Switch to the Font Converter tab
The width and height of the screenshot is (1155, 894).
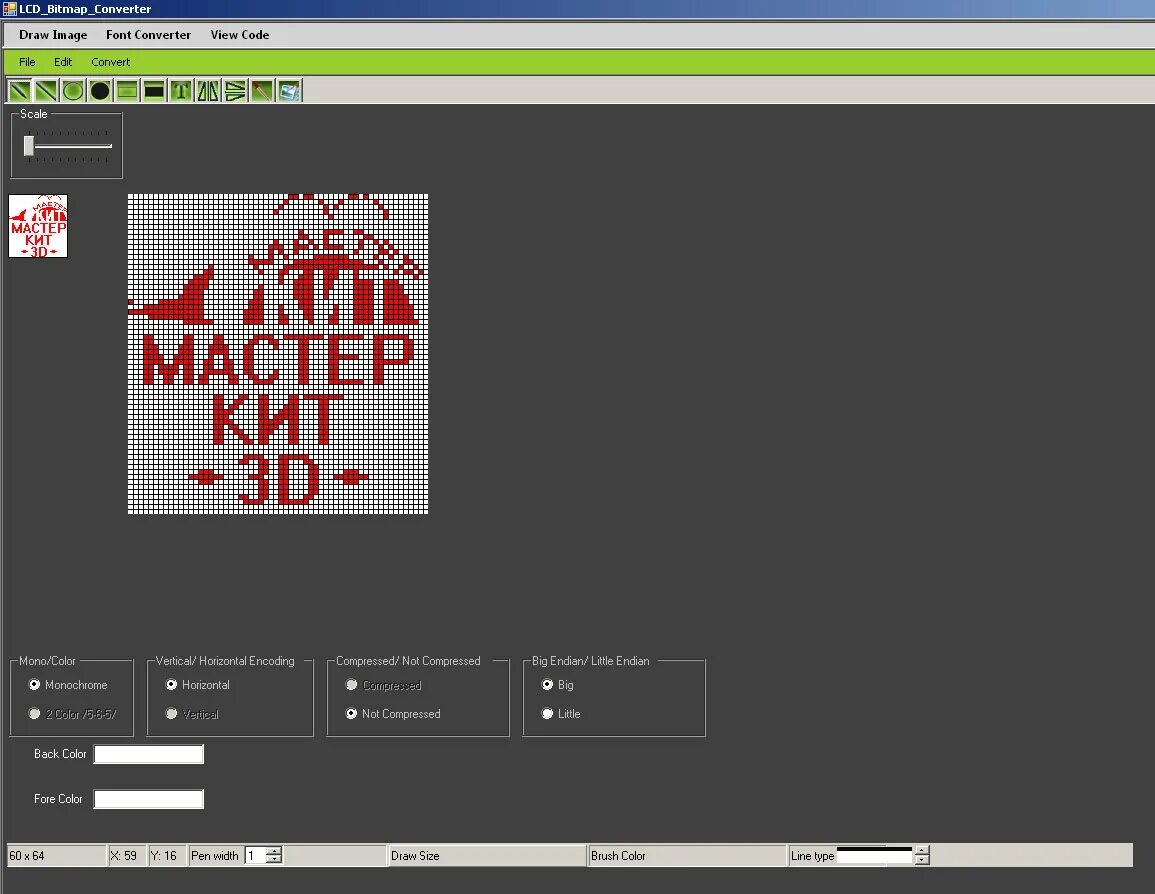pos(148,35)
